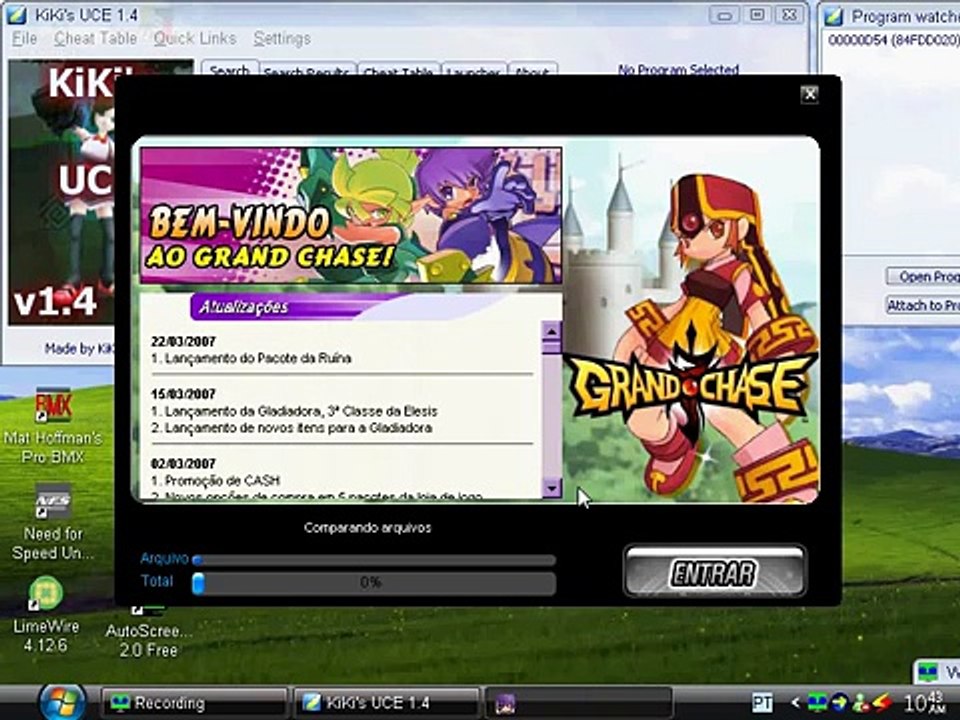Click the bolt-shaped tray icon beside the clock

coord(882,702)
